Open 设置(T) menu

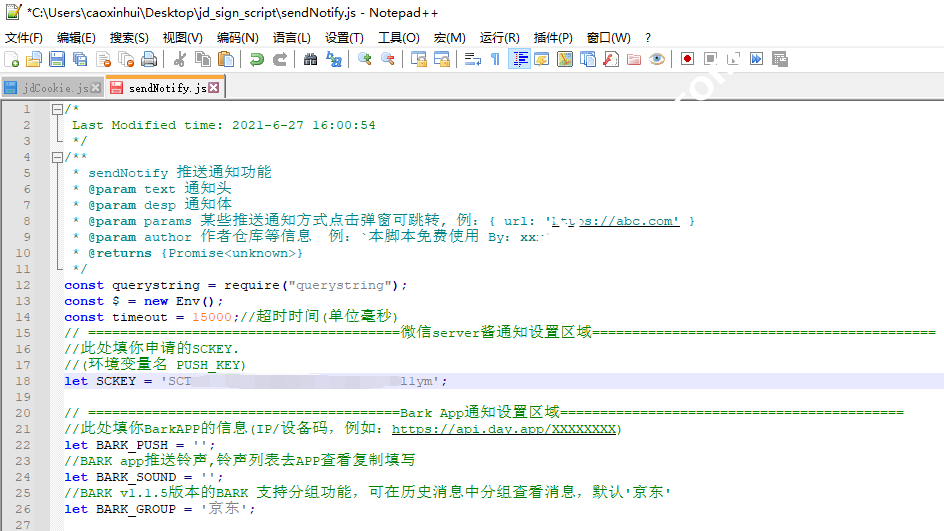click(344, 38)
